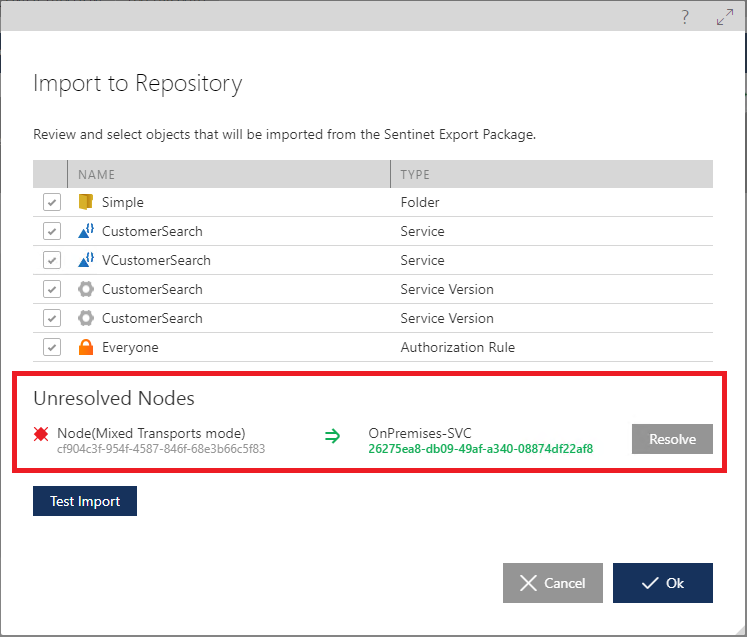Click the red unresolved node icon
The image size is (747, 637).
[41, 434]
